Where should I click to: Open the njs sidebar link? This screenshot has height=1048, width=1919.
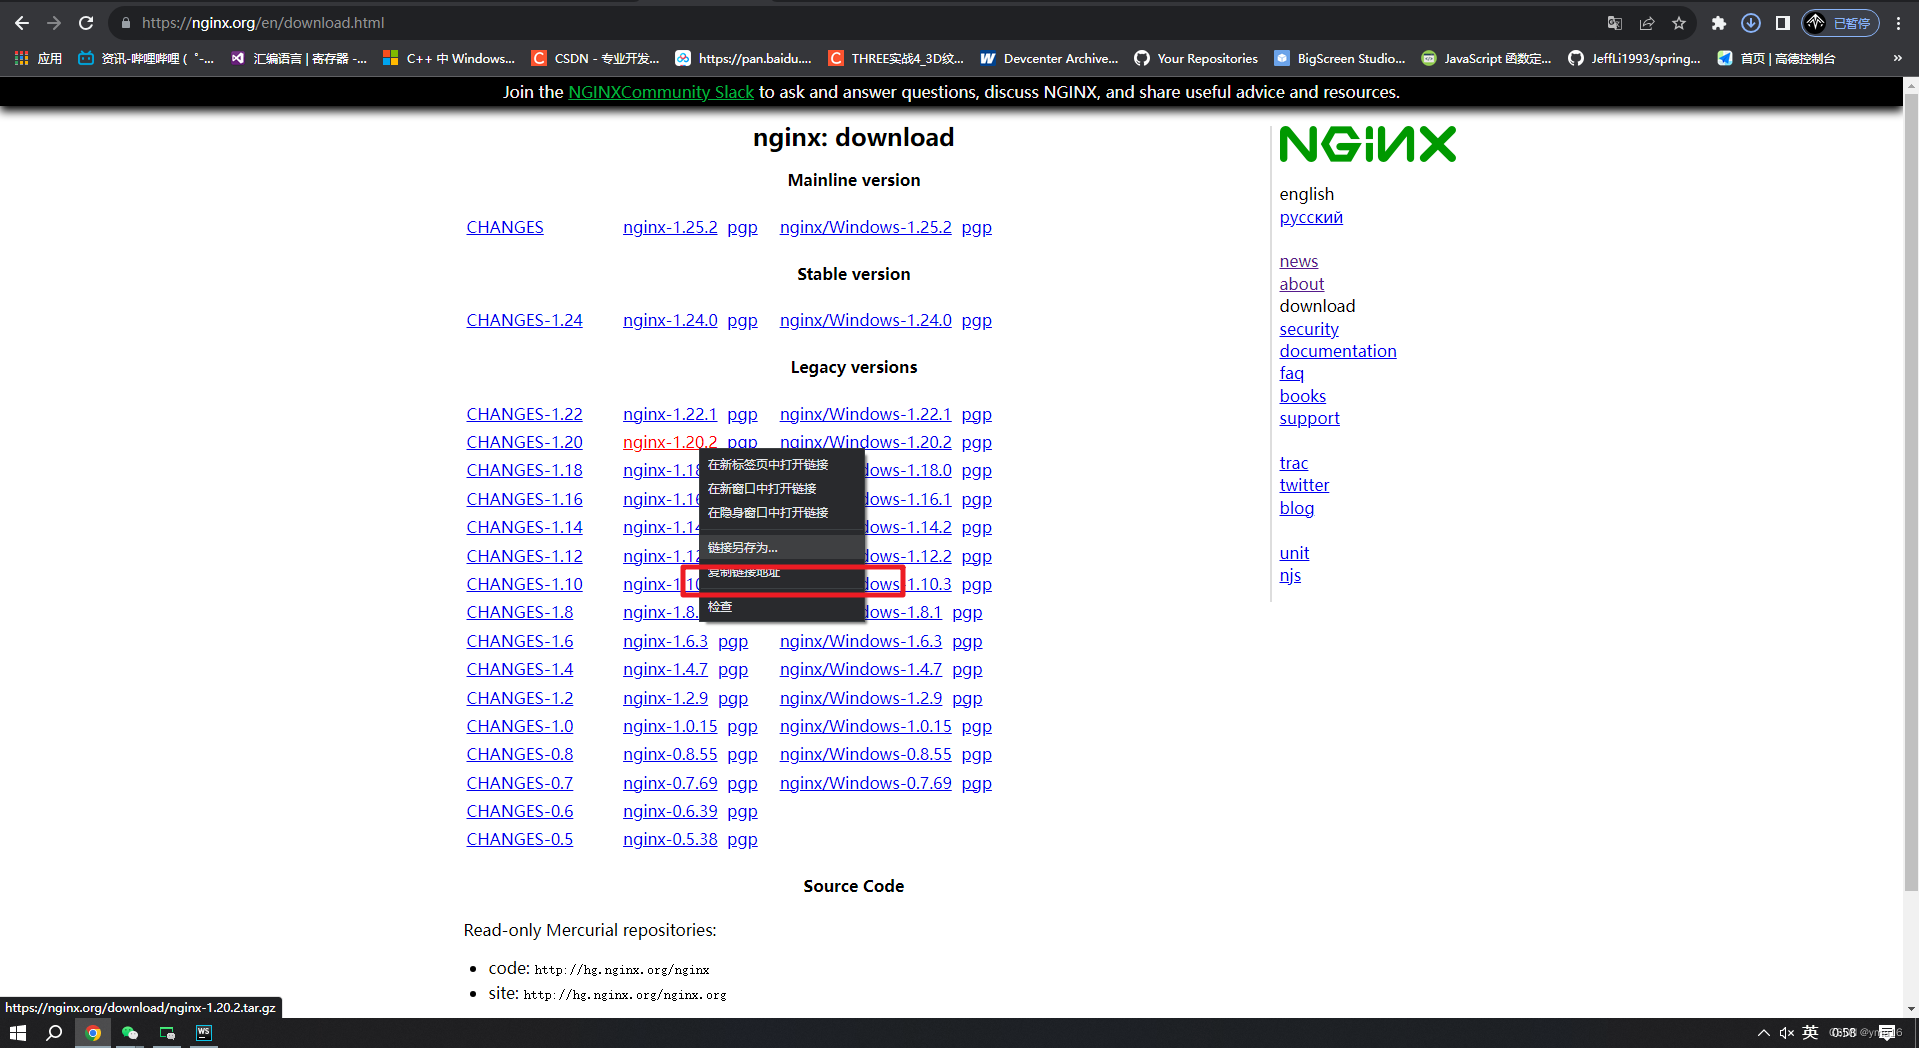(1290, 575)
